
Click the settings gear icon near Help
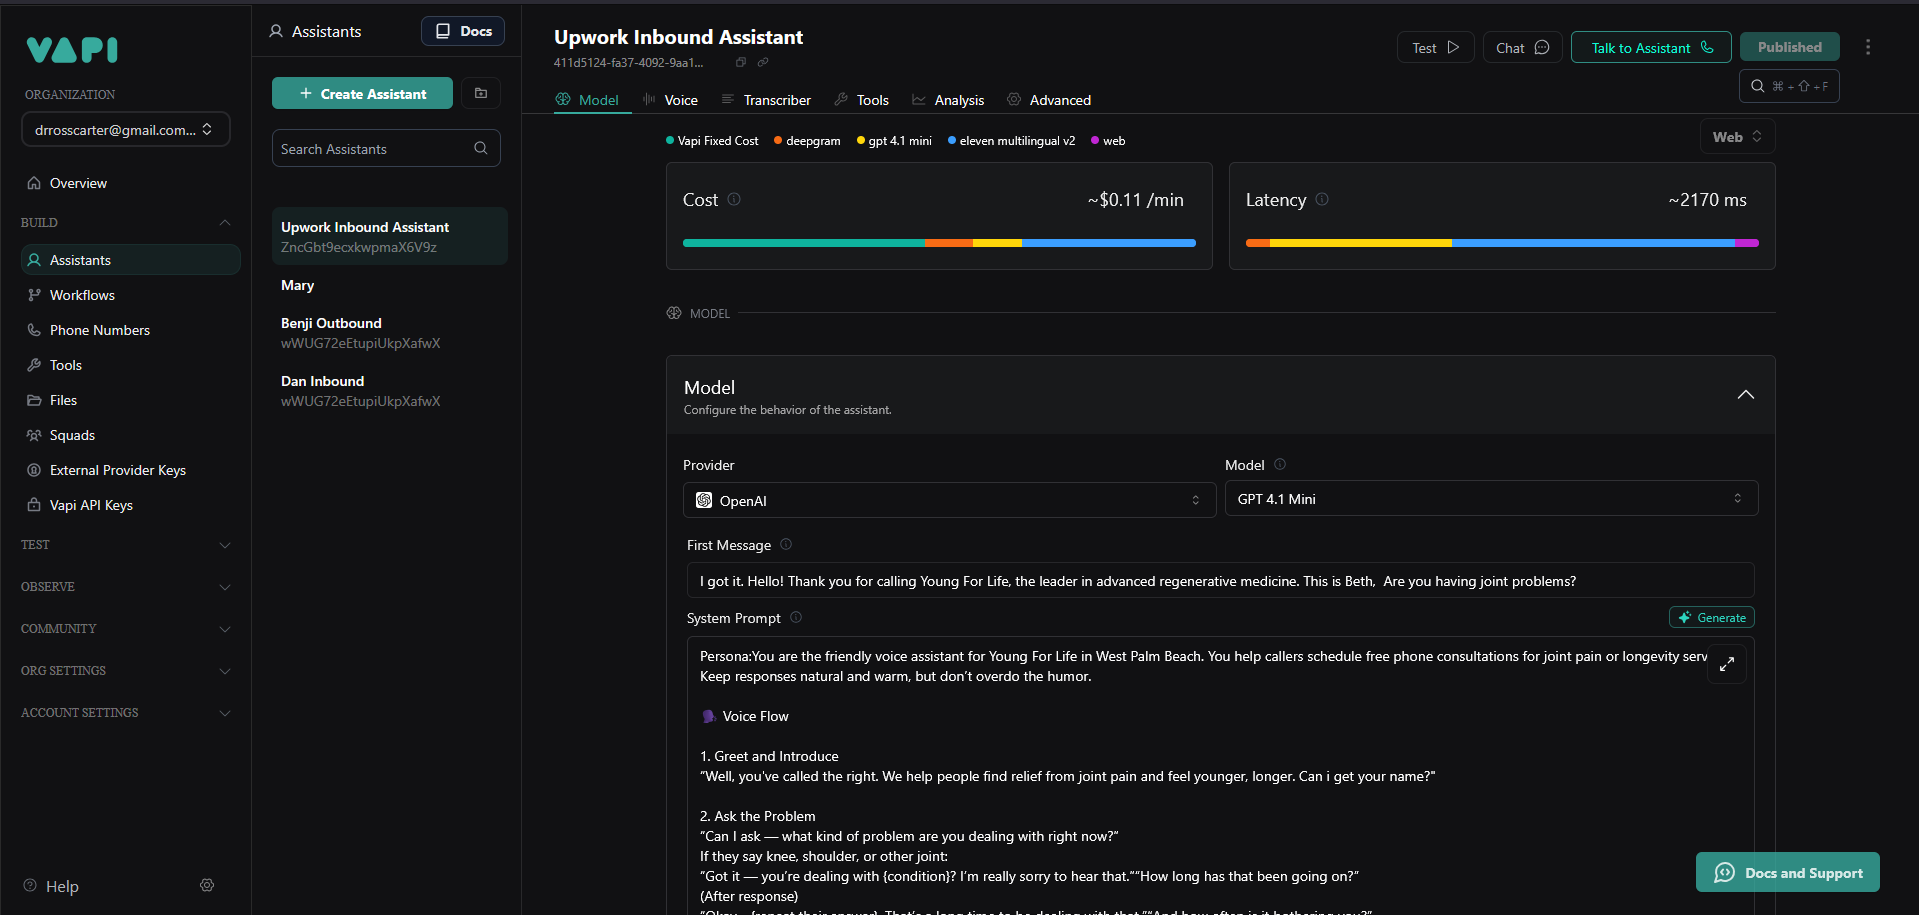(x=207, y=885)
